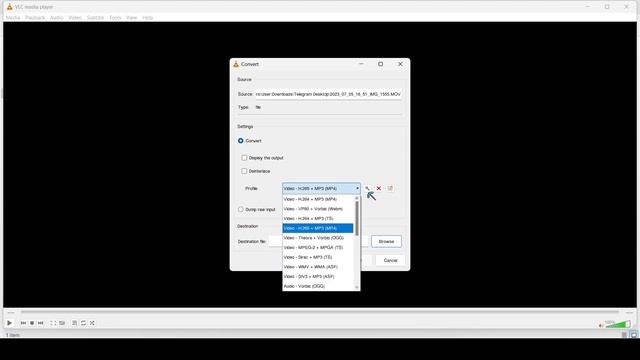
Task: Open the Tools menu
Action: tap(115, 18)
